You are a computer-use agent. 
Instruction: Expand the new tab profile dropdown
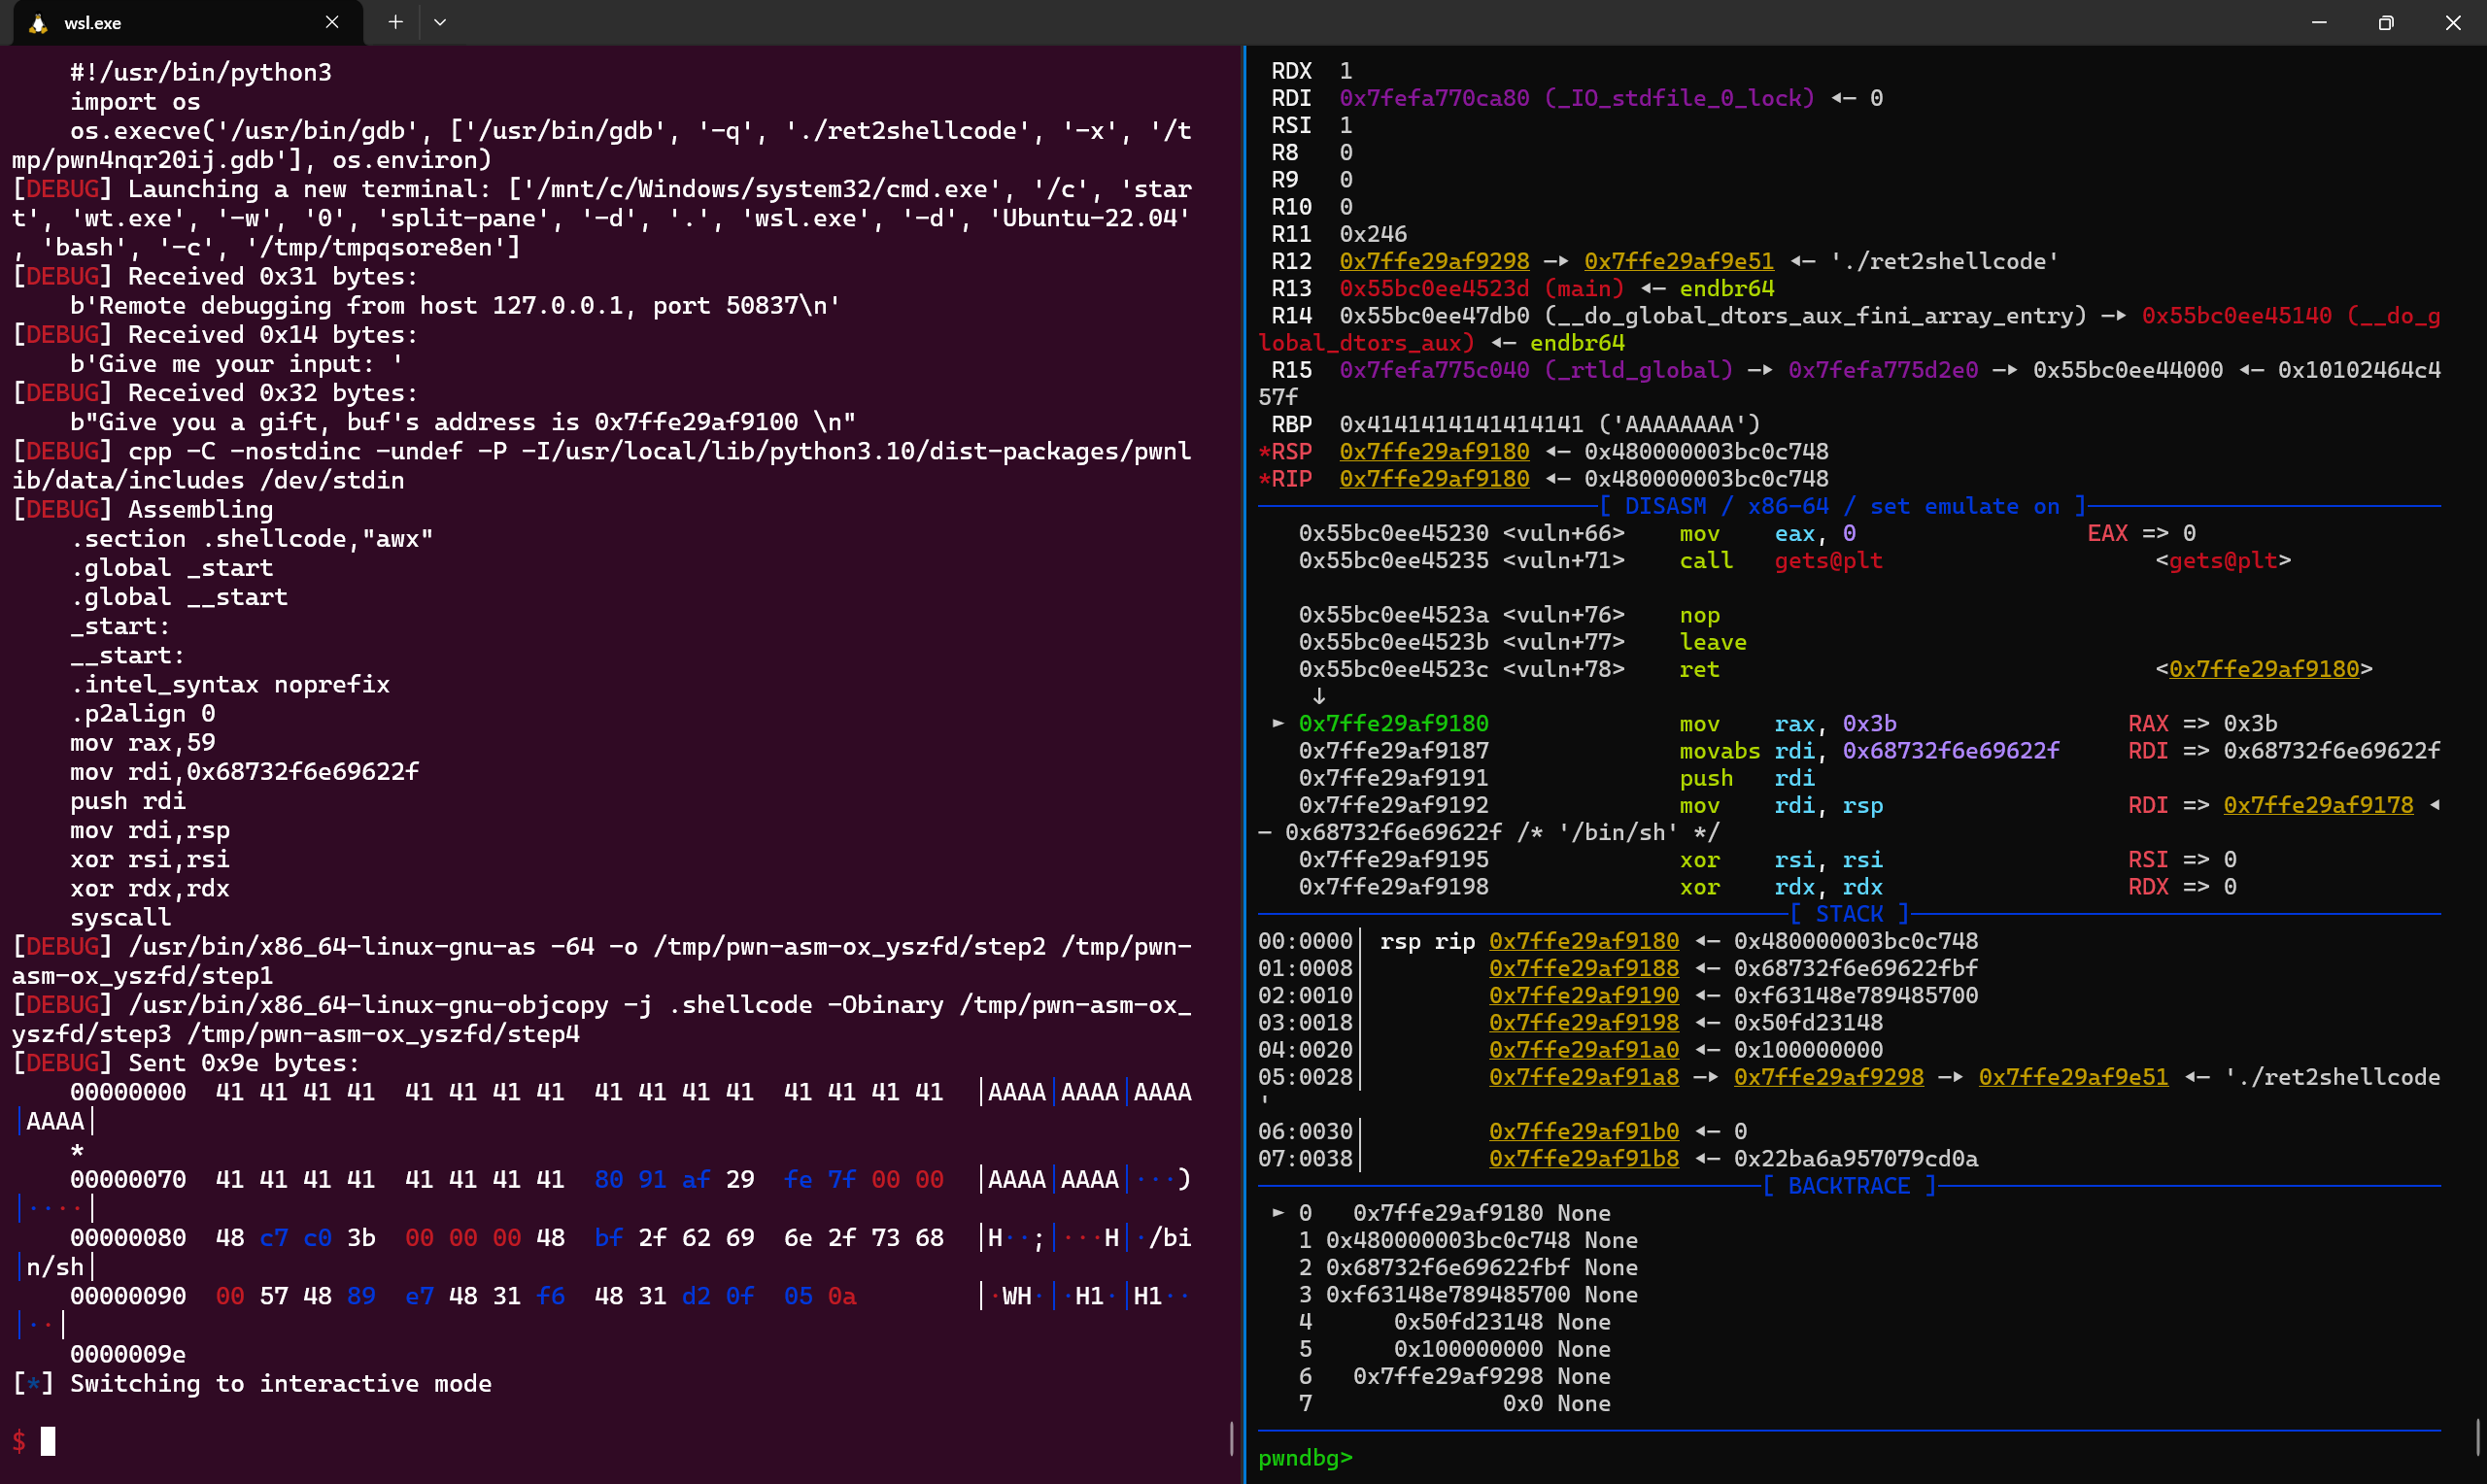pyautogui.click(x=440, y=22)
